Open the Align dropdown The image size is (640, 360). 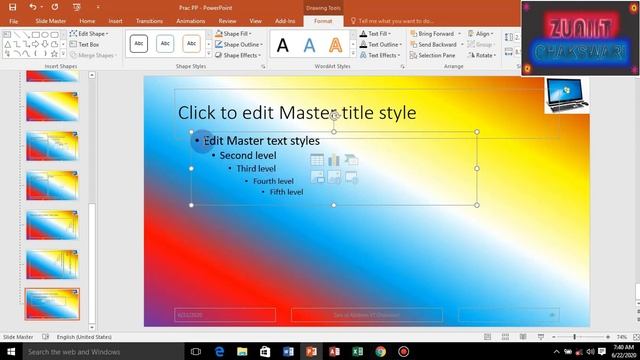coord(481,33)
